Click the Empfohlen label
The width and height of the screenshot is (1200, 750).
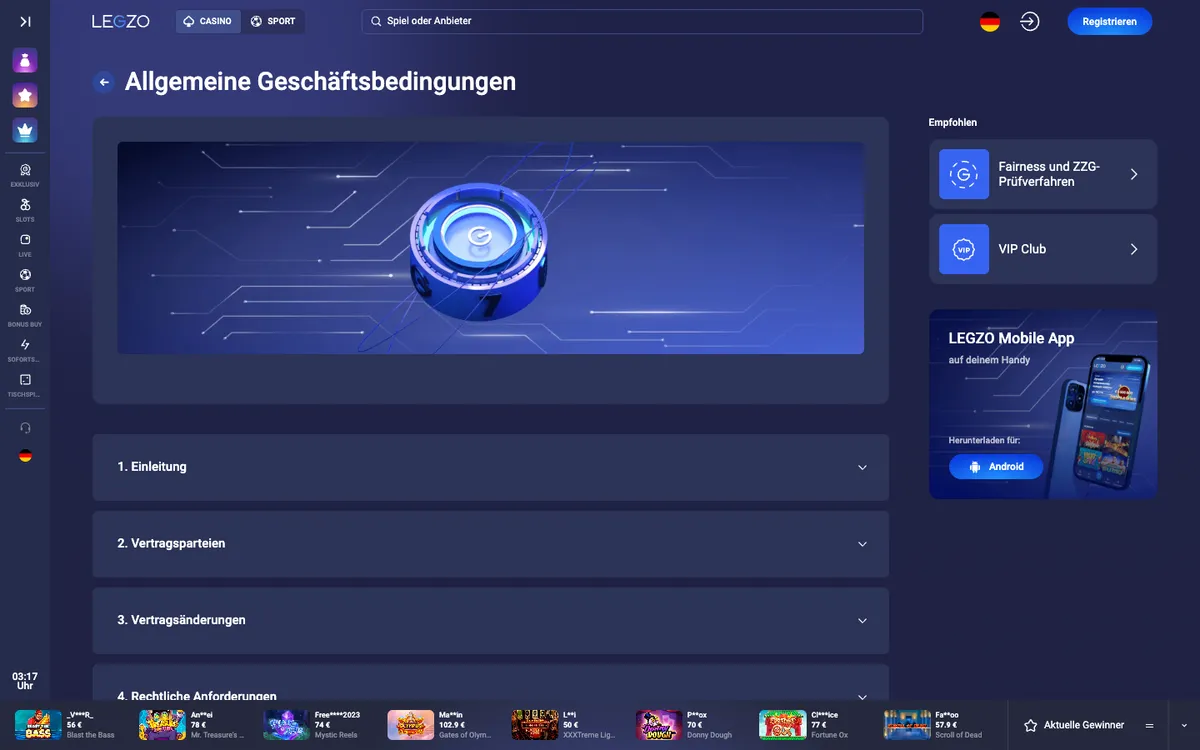coord(953,122)
